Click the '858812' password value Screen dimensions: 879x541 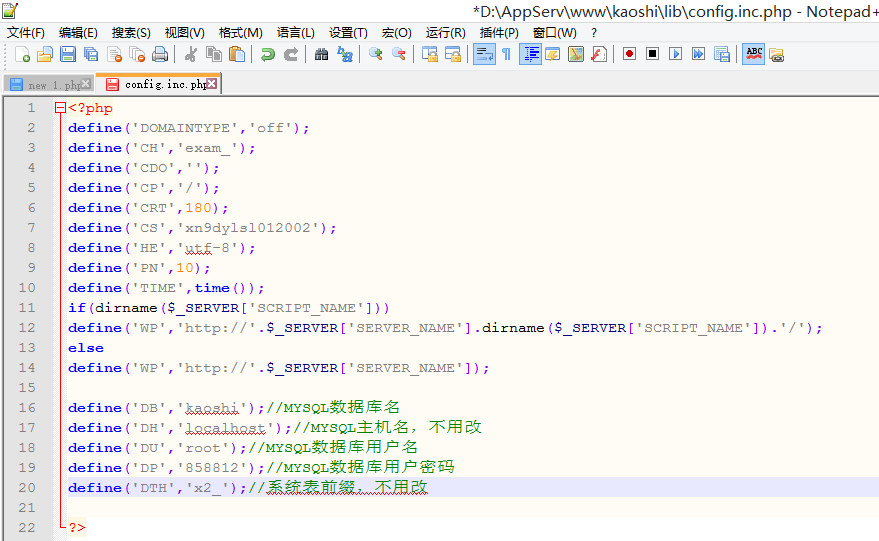212,468
